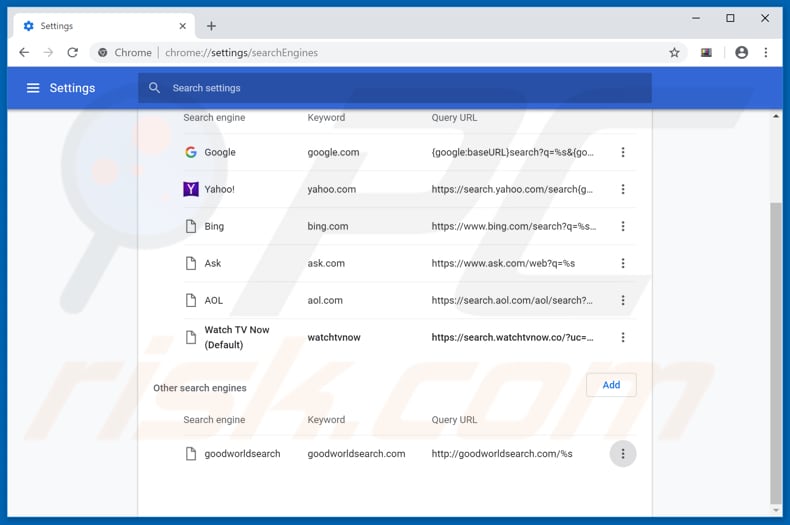Add a new search engine

coord(611,385)
